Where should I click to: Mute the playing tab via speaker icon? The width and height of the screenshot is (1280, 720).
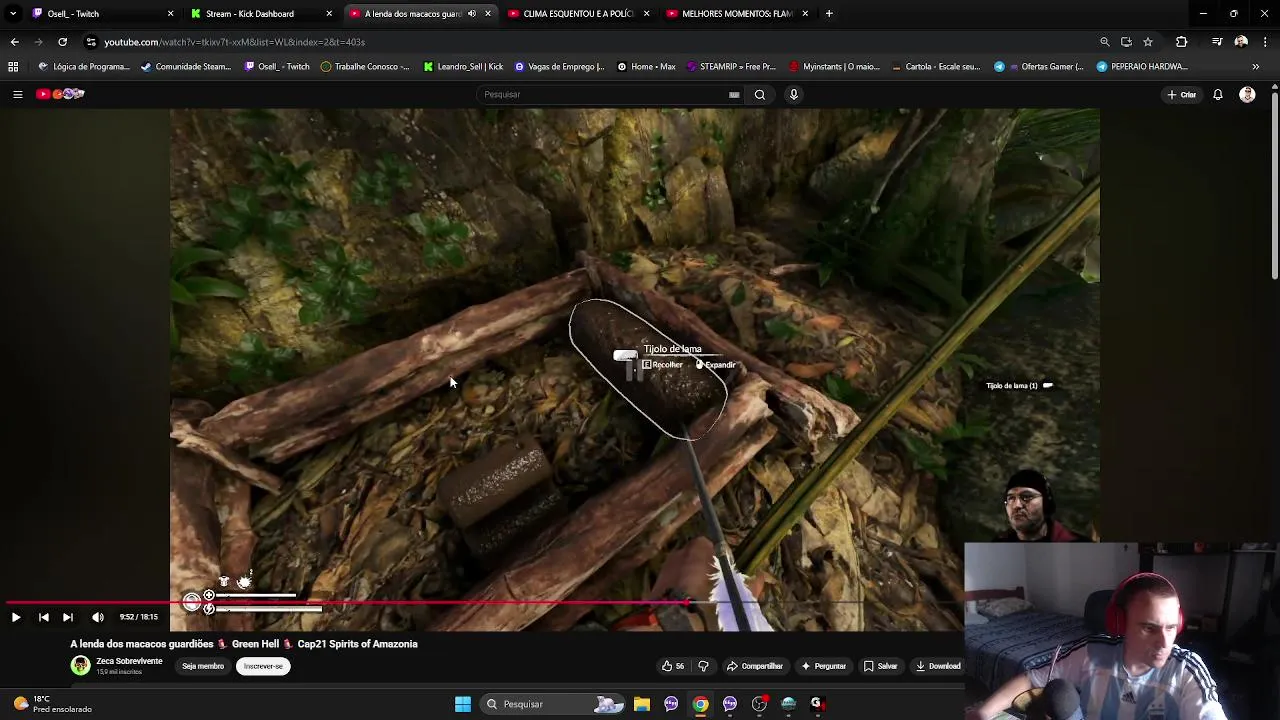(472, 14)
